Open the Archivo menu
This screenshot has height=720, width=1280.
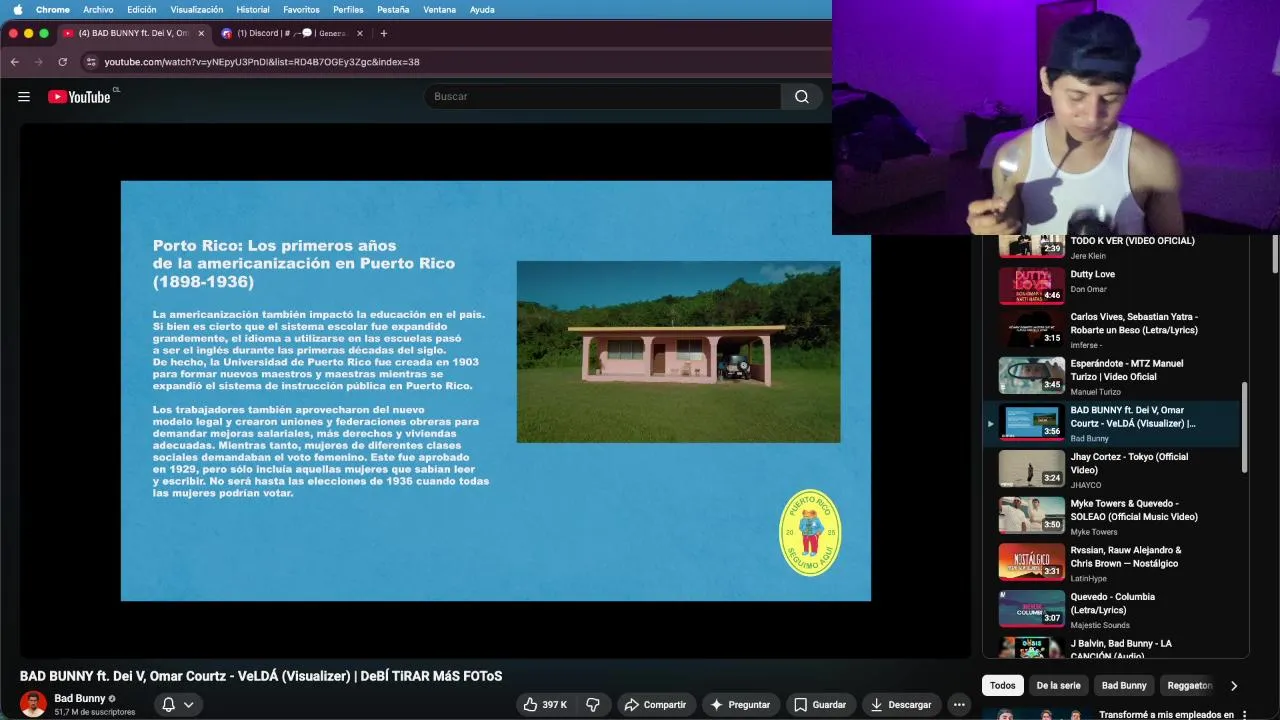98,9
